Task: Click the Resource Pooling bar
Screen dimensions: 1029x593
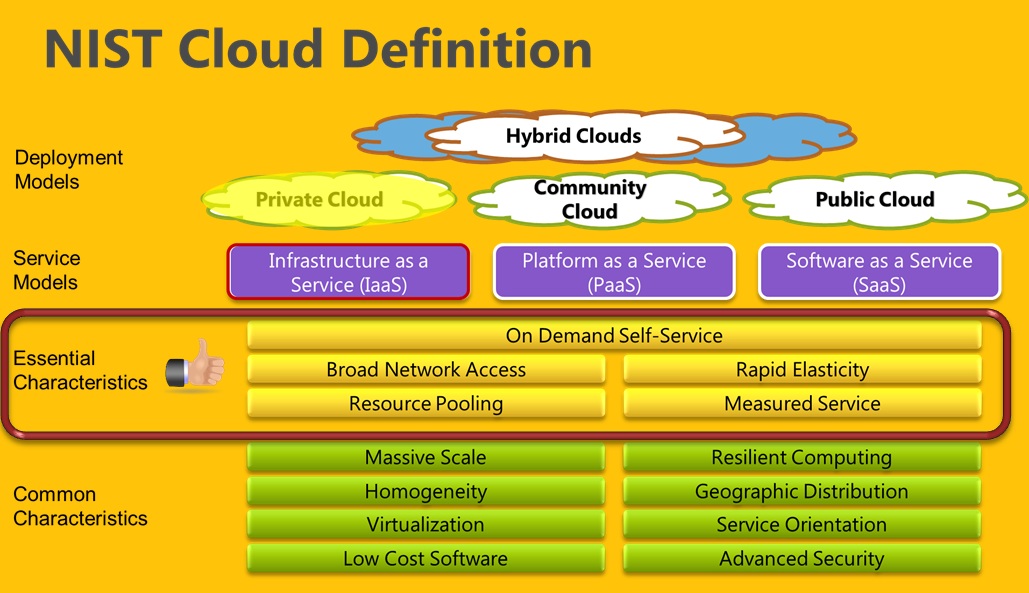Action: point(425,404)
